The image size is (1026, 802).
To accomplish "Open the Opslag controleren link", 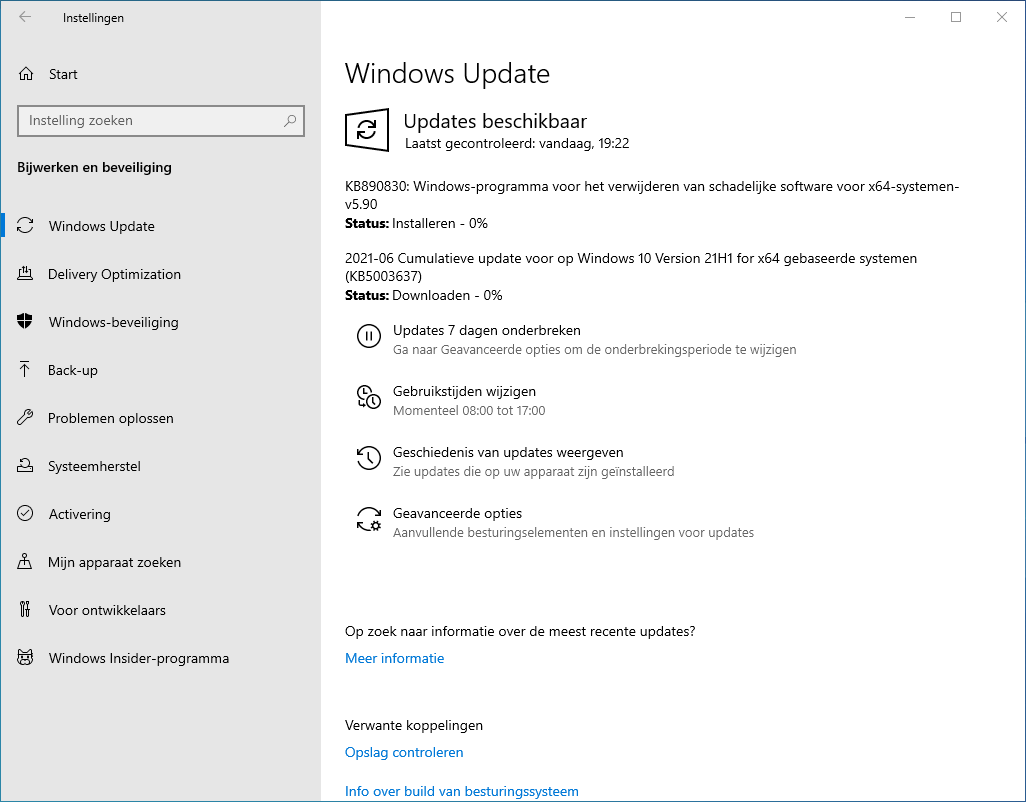I will [404, 752].
